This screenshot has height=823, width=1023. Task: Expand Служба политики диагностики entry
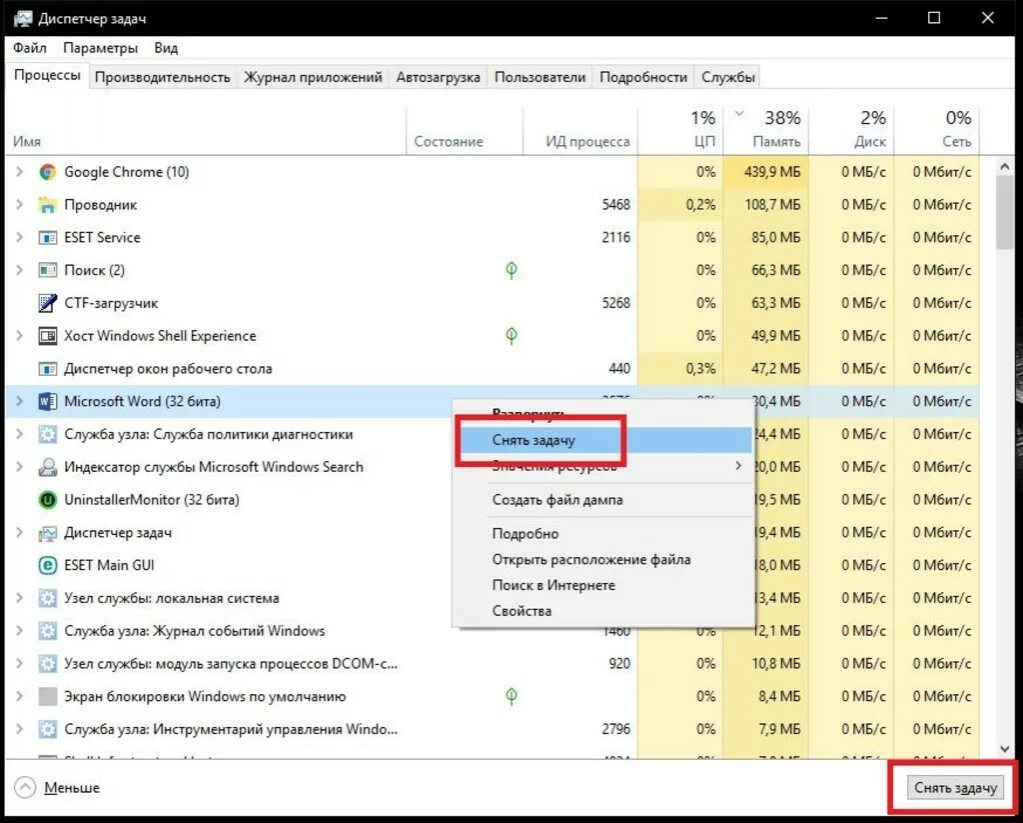[x=20, y=433]
